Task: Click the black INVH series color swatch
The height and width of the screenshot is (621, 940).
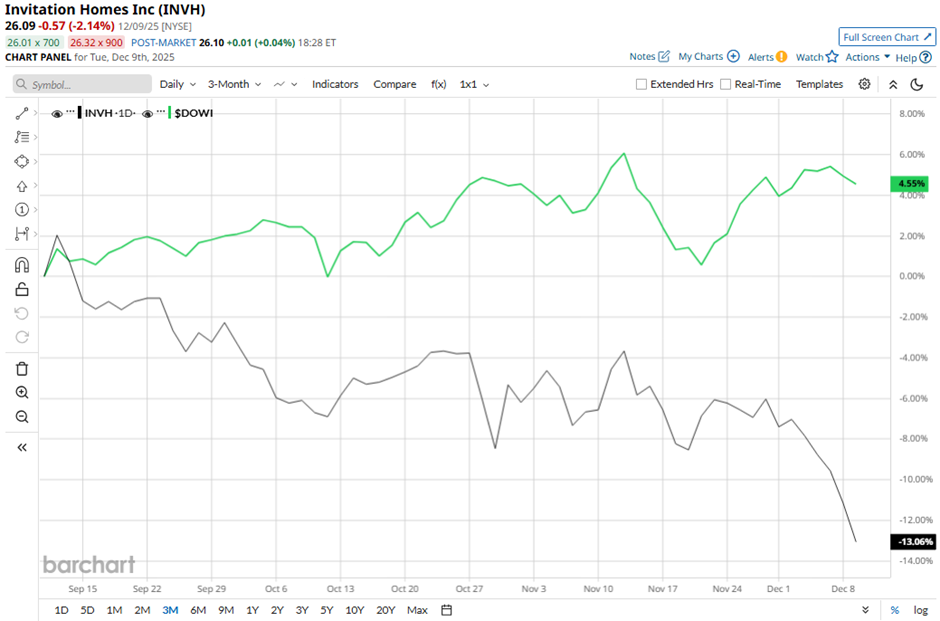Action: coord(80,113)
